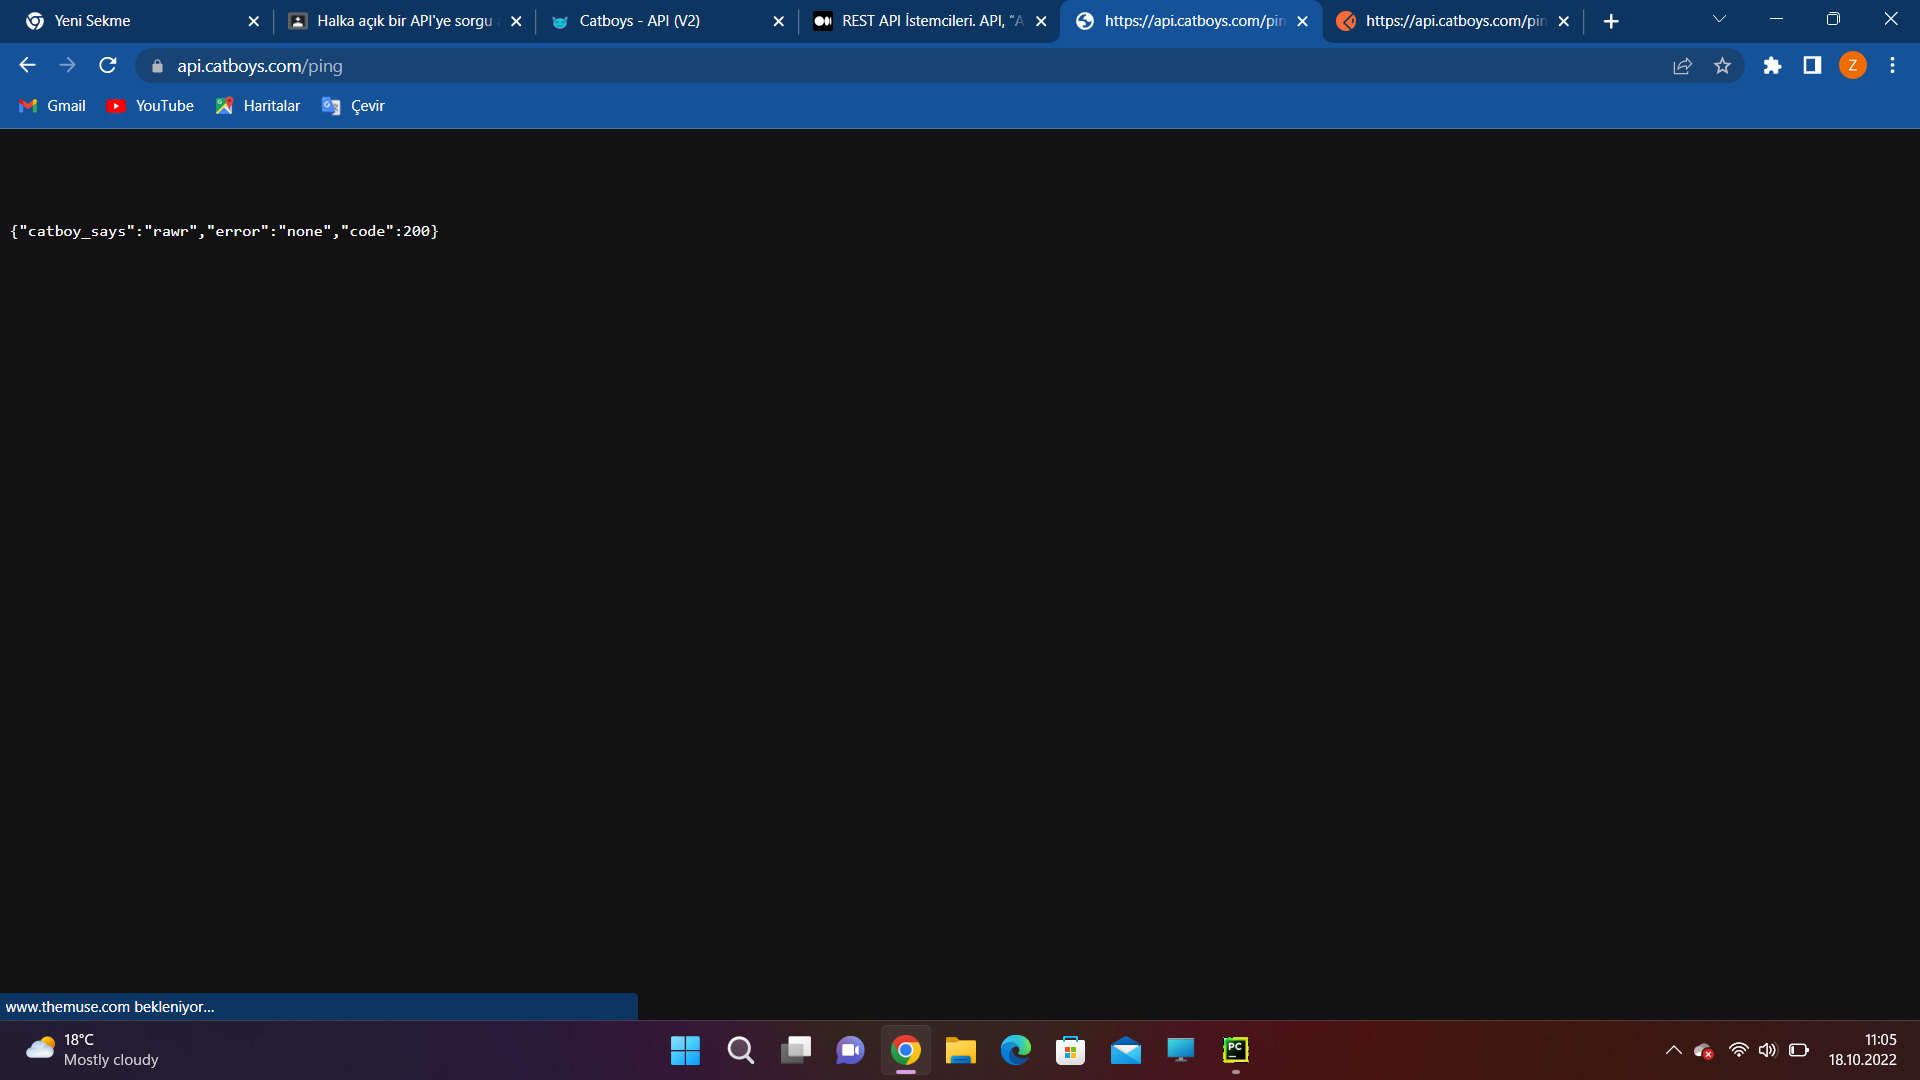Share this page icon
This screenshot has height=1080, width=1920.
1682,66
